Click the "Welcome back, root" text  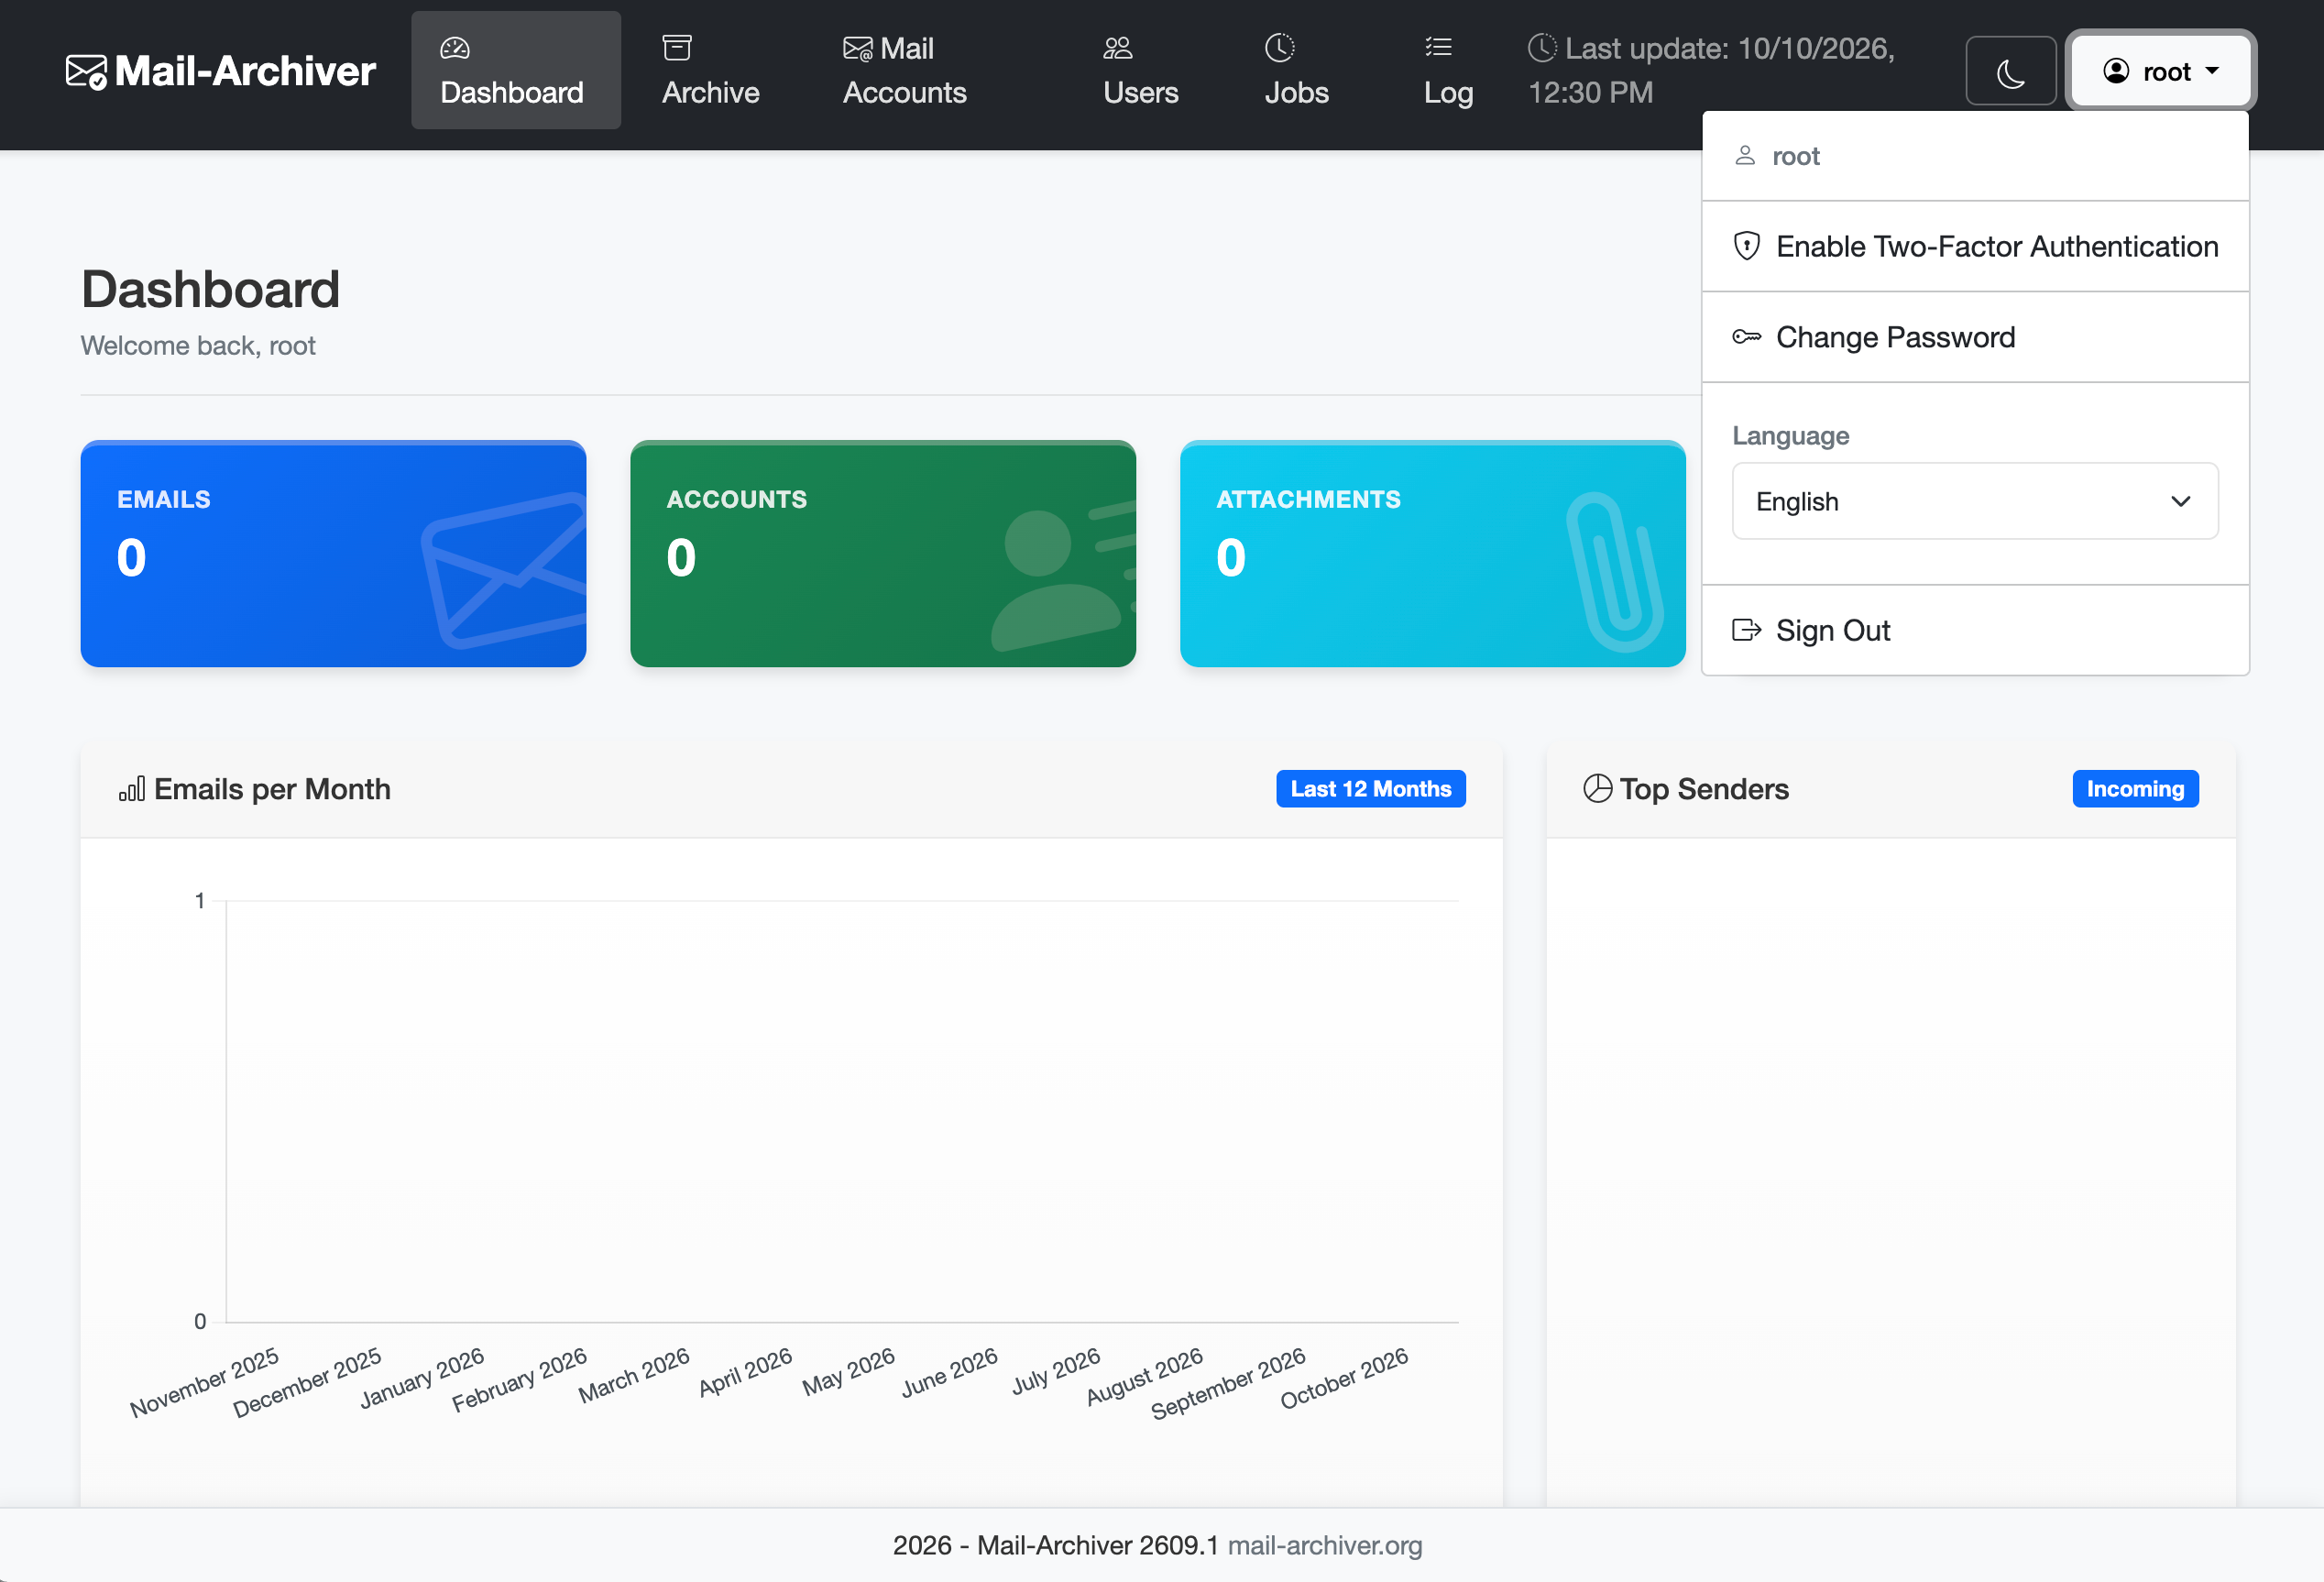click(198, 345)
